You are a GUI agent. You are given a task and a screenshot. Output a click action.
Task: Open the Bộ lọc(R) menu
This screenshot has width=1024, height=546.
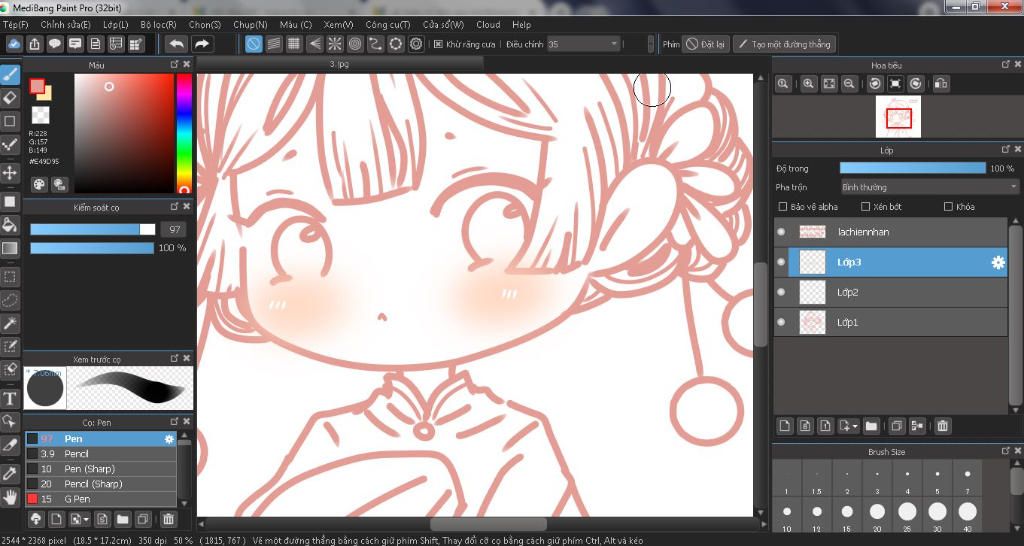158,25
